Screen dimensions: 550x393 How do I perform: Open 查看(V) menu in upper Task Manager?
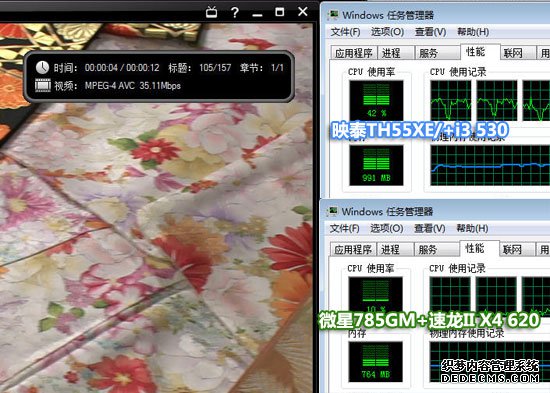[430, 32]
